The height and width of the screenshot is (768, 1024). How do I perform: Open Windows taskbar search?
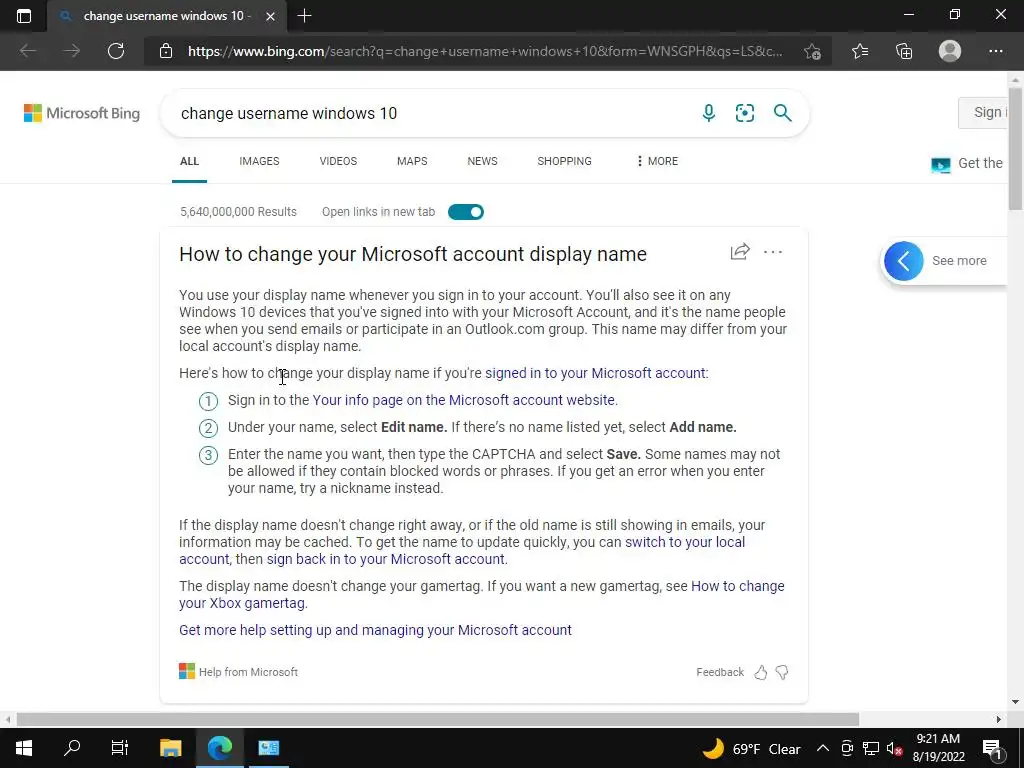(x=72, y=748)
